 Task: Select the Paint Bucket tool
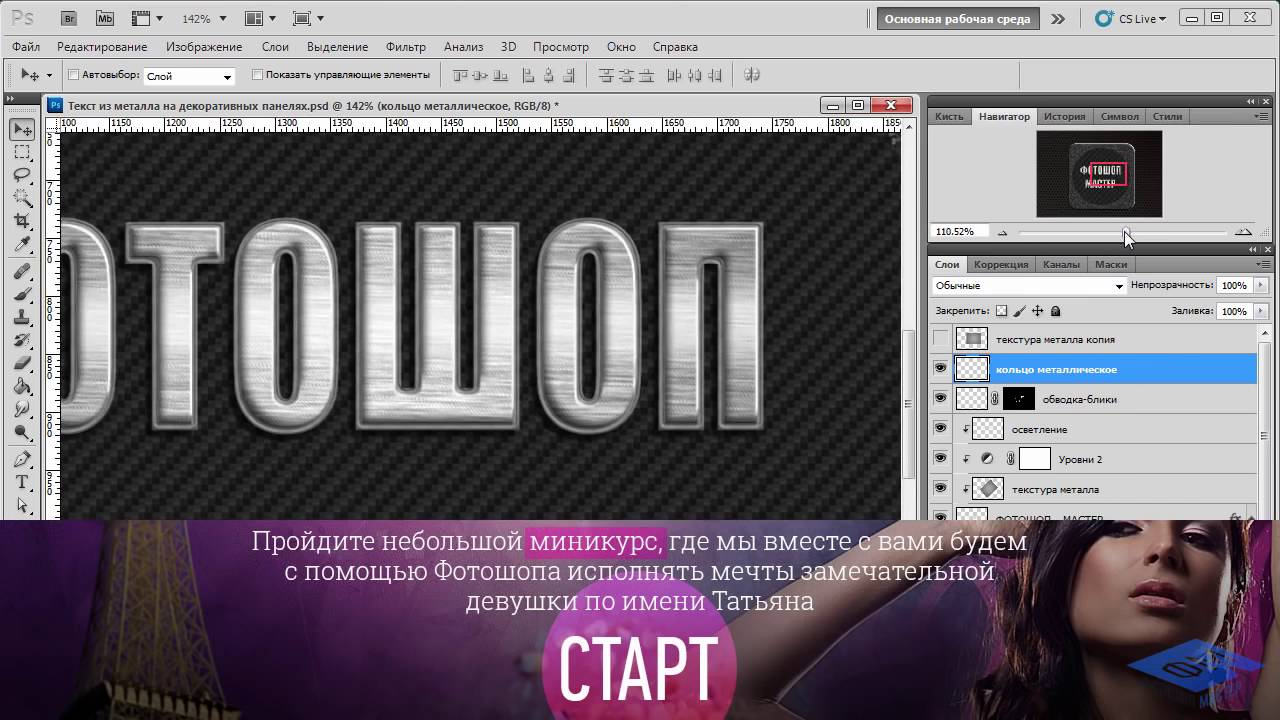tap(22, 386)
